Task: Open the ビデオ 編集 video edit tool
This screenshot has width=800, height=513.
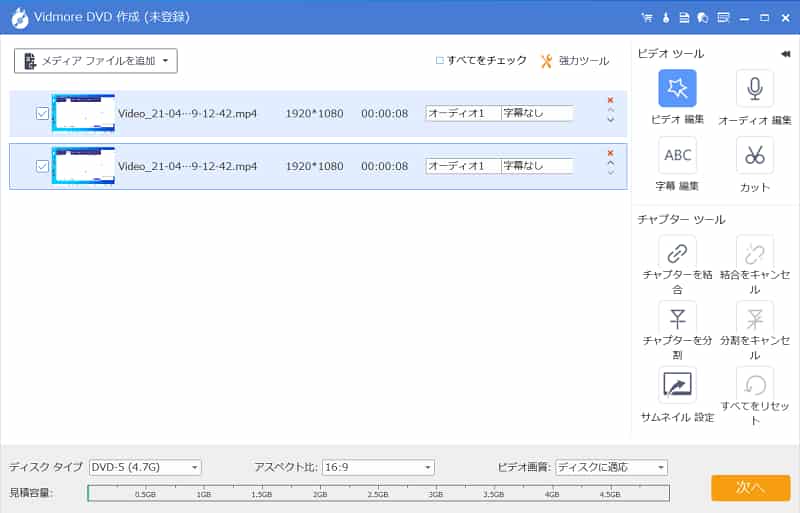Action: click(677, 88)
